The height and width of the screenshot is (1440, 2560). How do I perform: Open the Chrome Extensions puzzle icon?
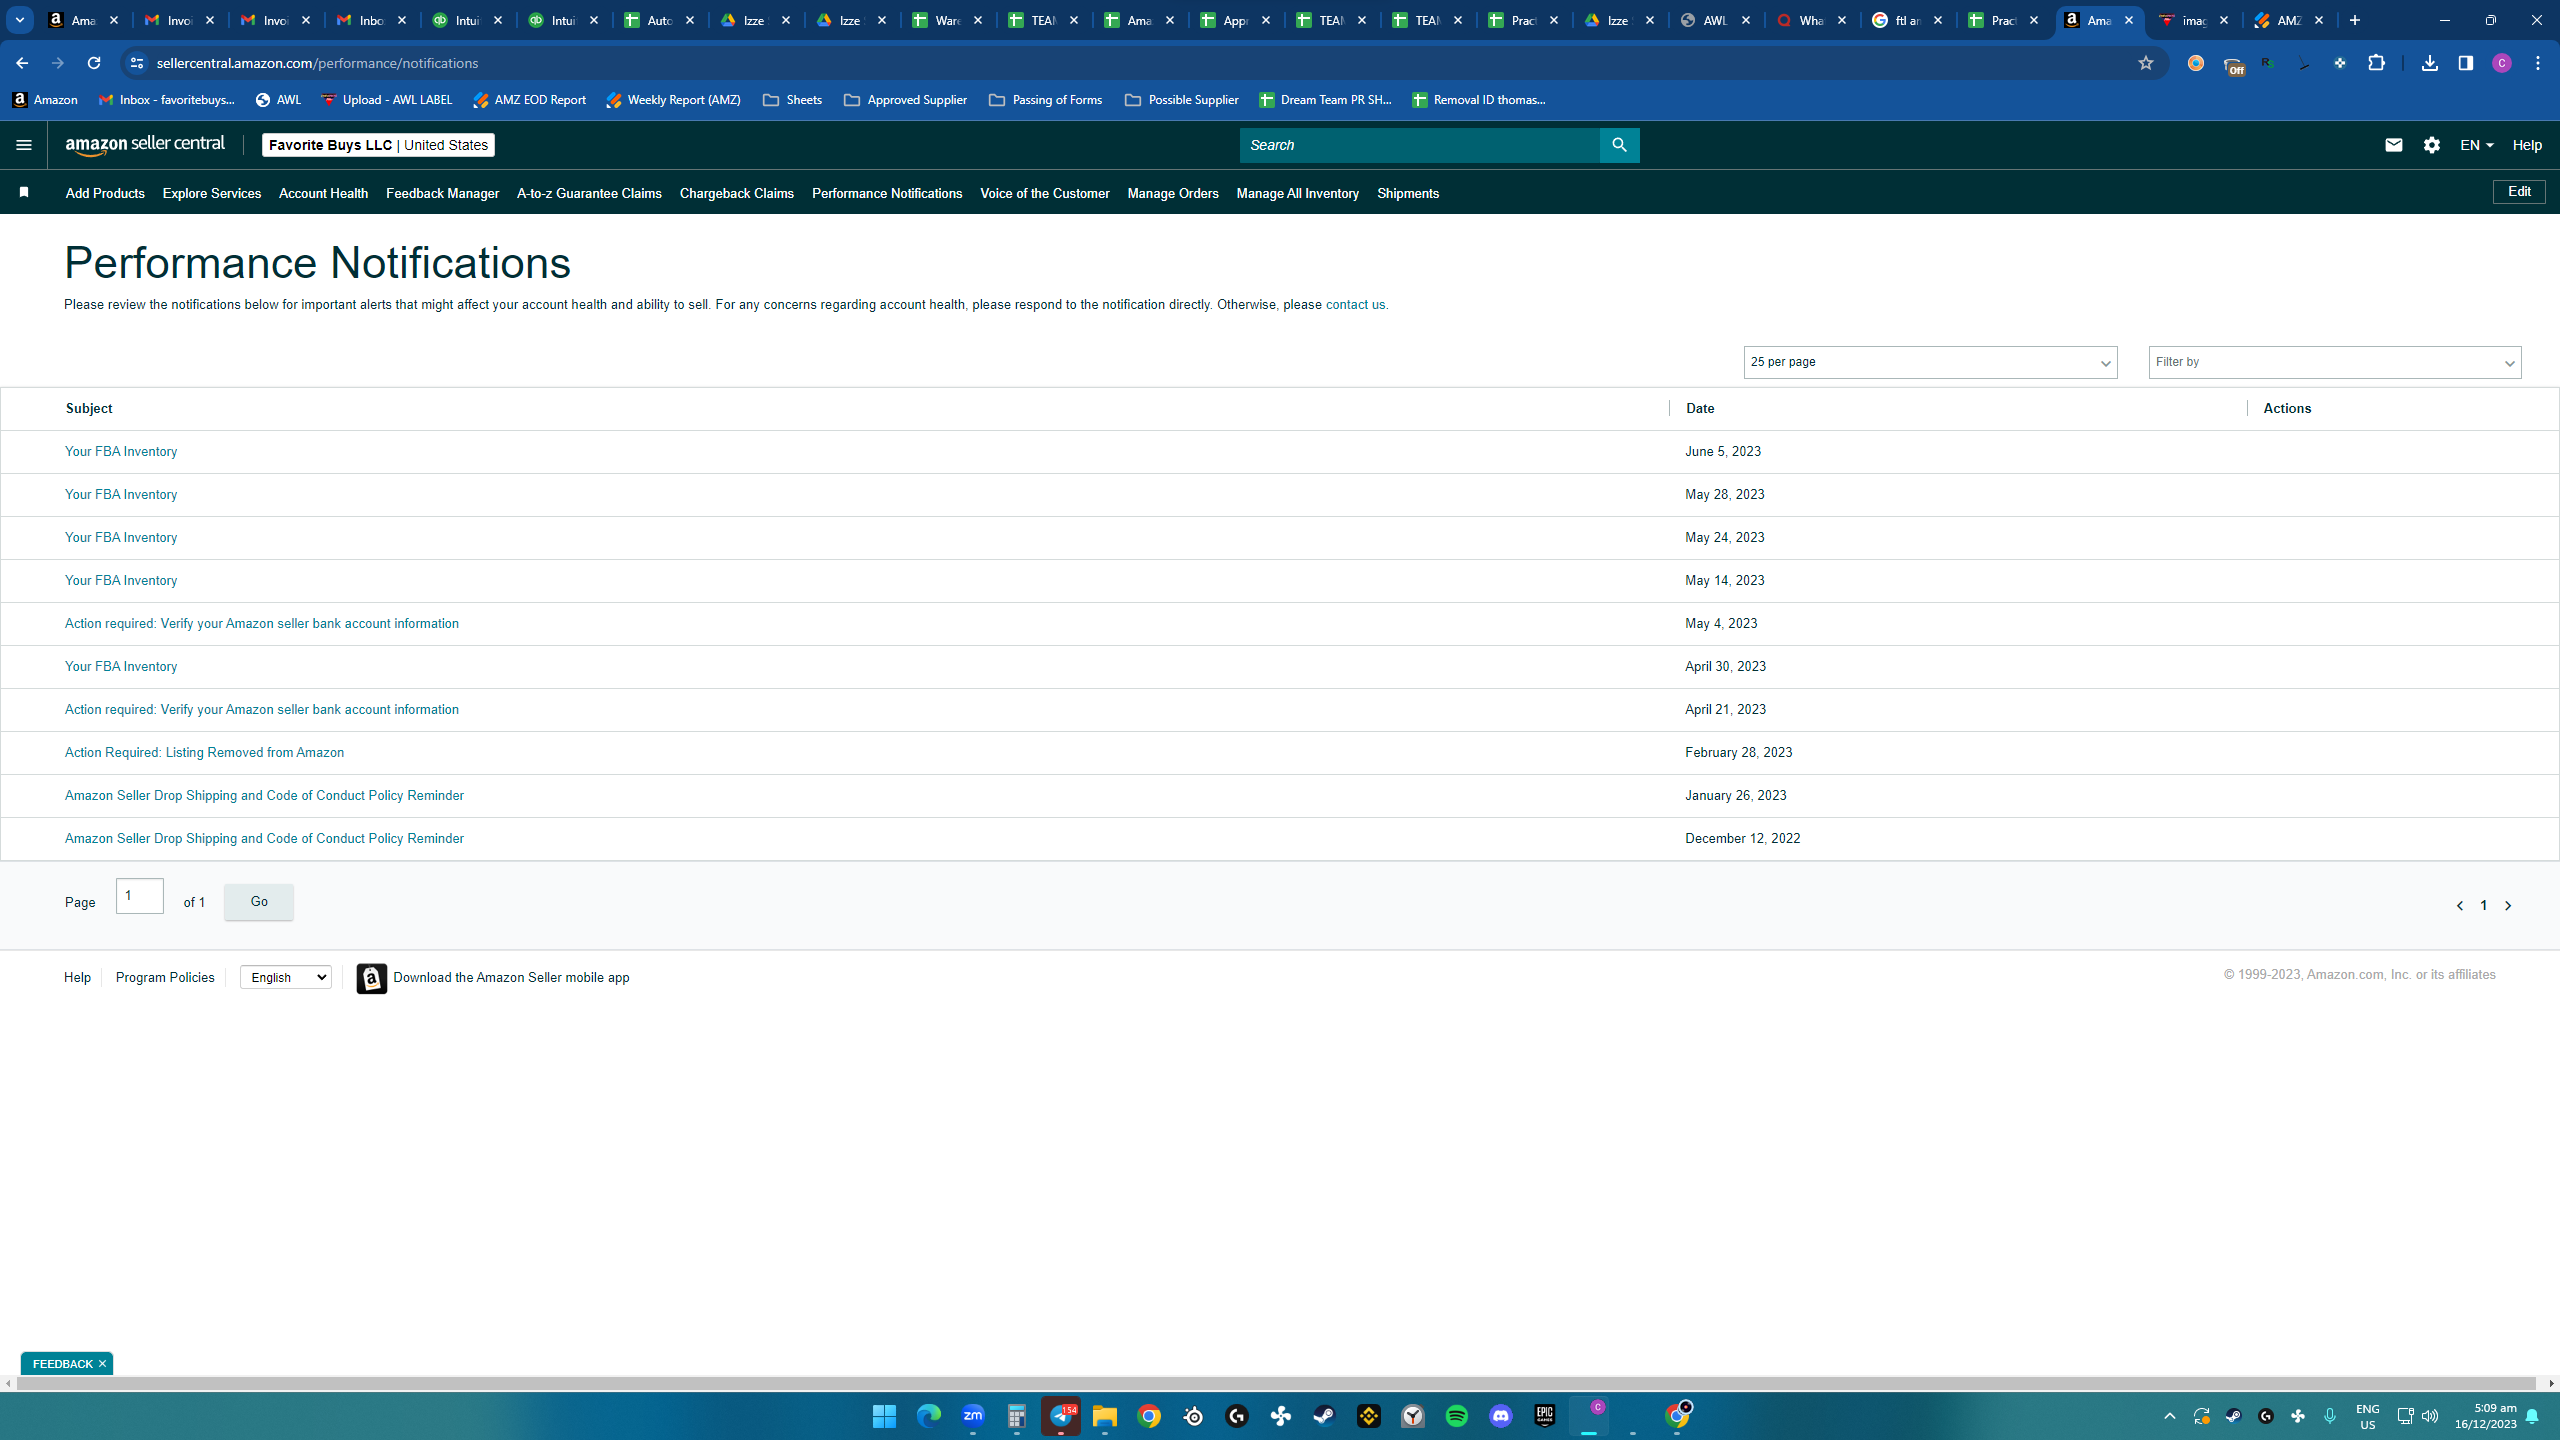[2376, 63]
